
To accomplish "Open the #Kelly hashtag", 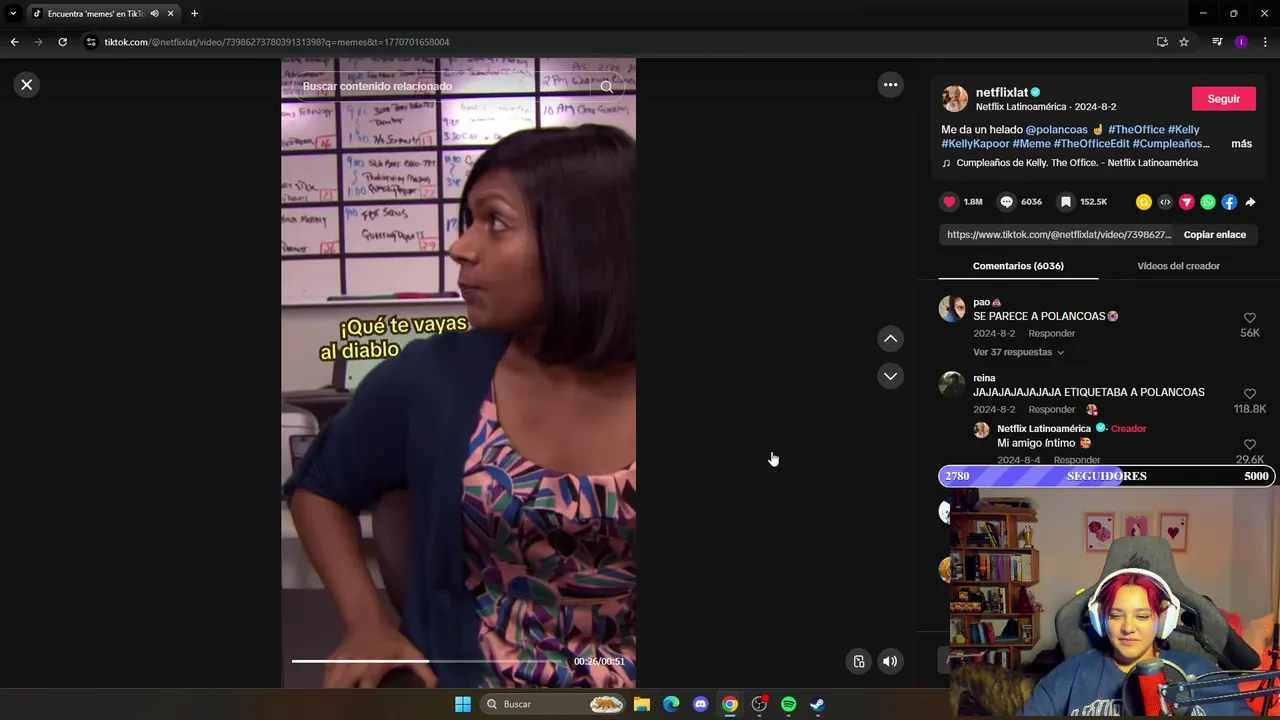I will coord(1184,130).
